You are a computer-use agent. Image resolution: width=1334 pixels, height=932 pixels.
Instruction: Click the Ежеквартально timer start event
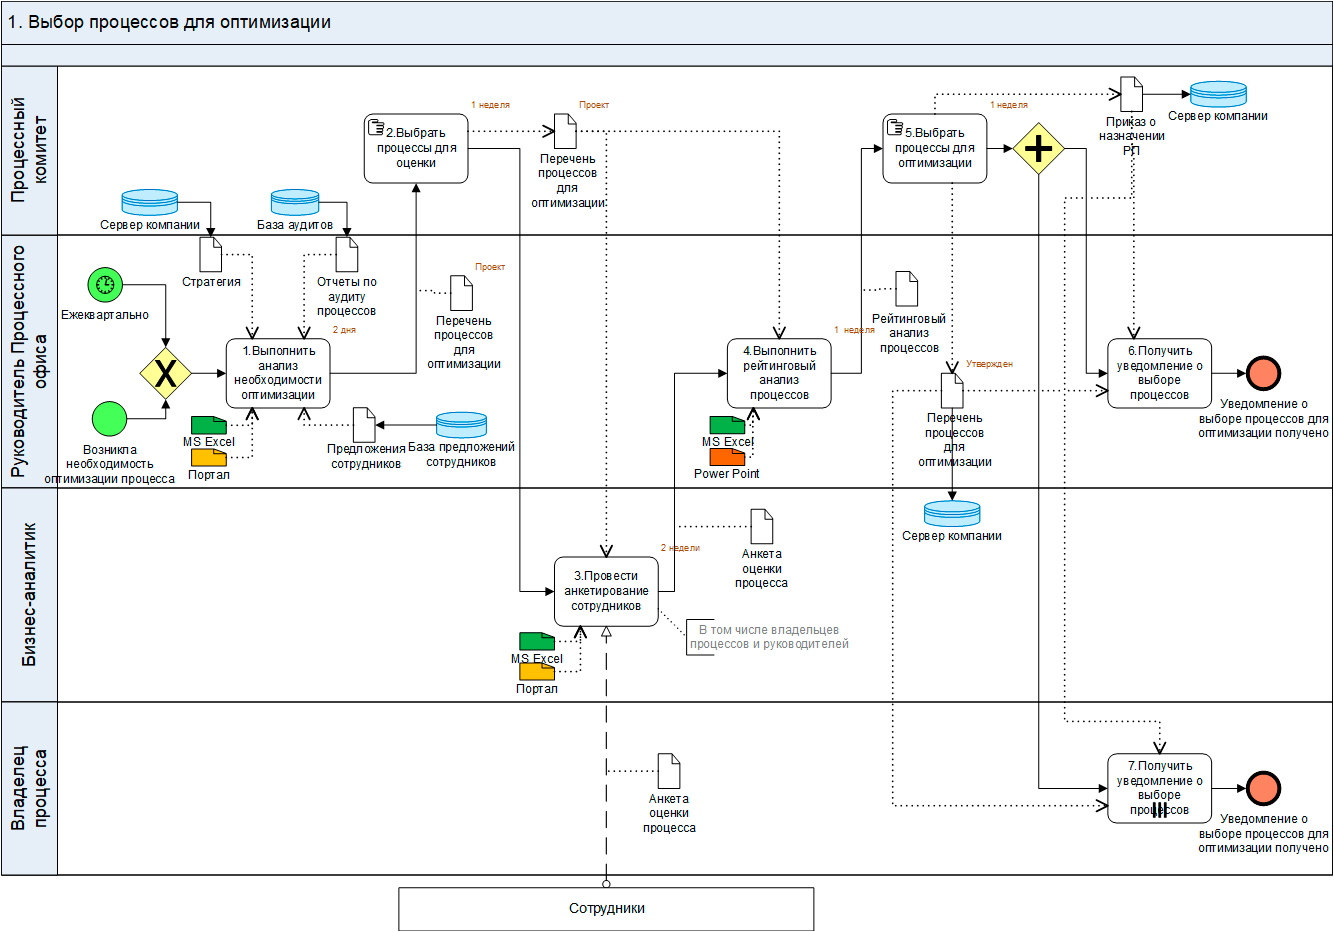pyautogui.click(x=105, y=285)
